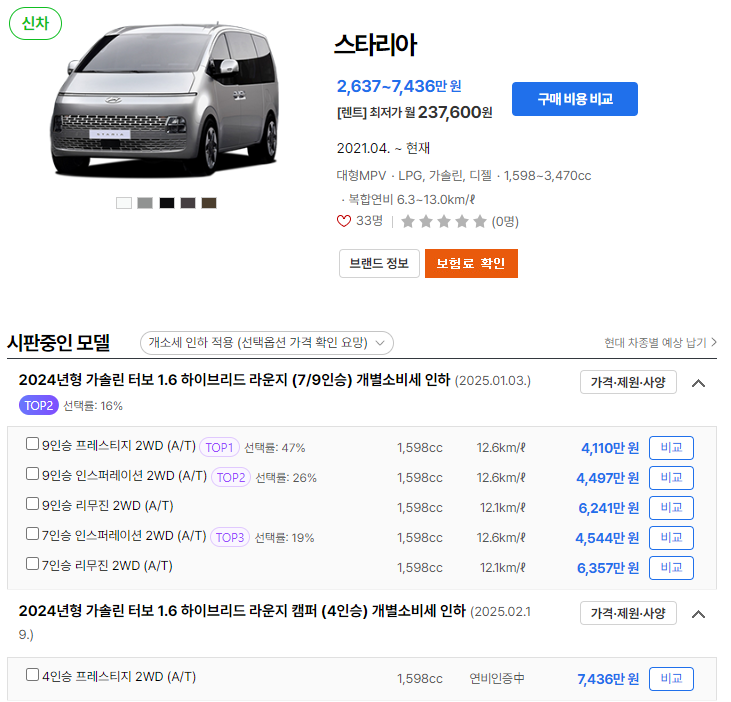Click the 스타리아 model title
Image resolution: width=731 pixels, height=702 pixels.
click(375, 45)
